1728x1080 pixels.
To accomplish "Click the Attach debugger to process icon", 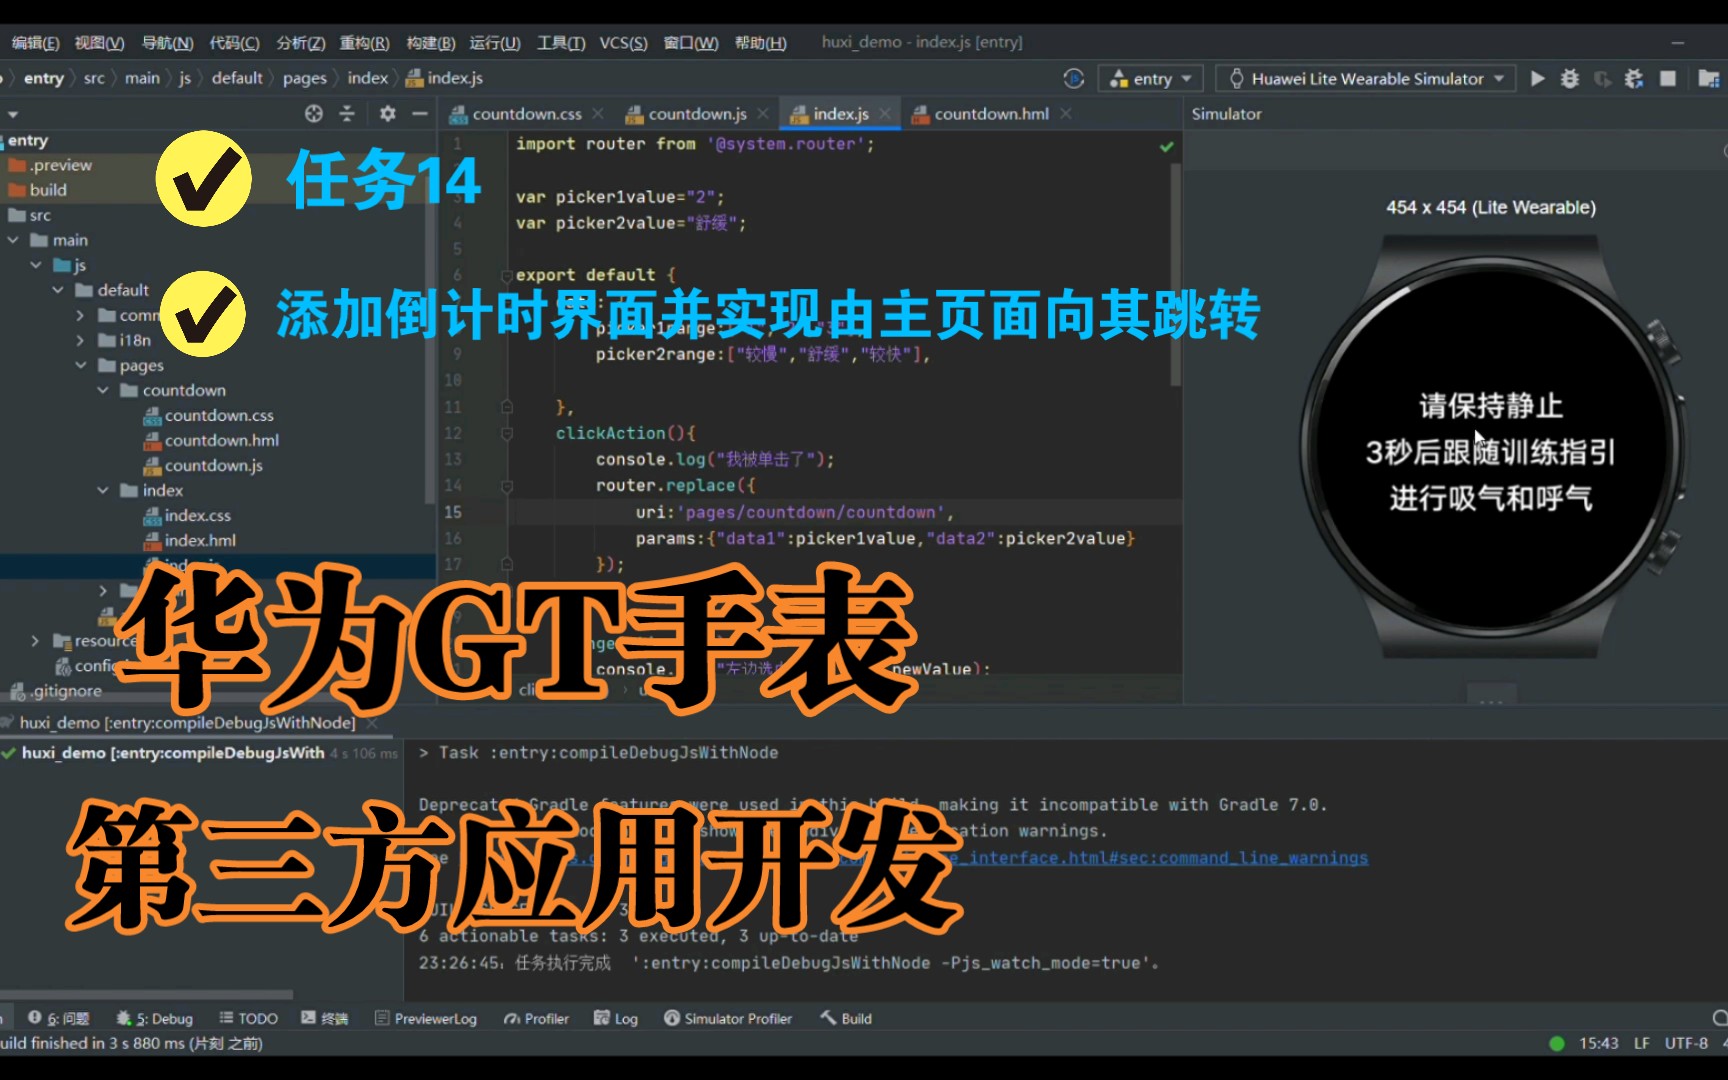I will 1634,78.
